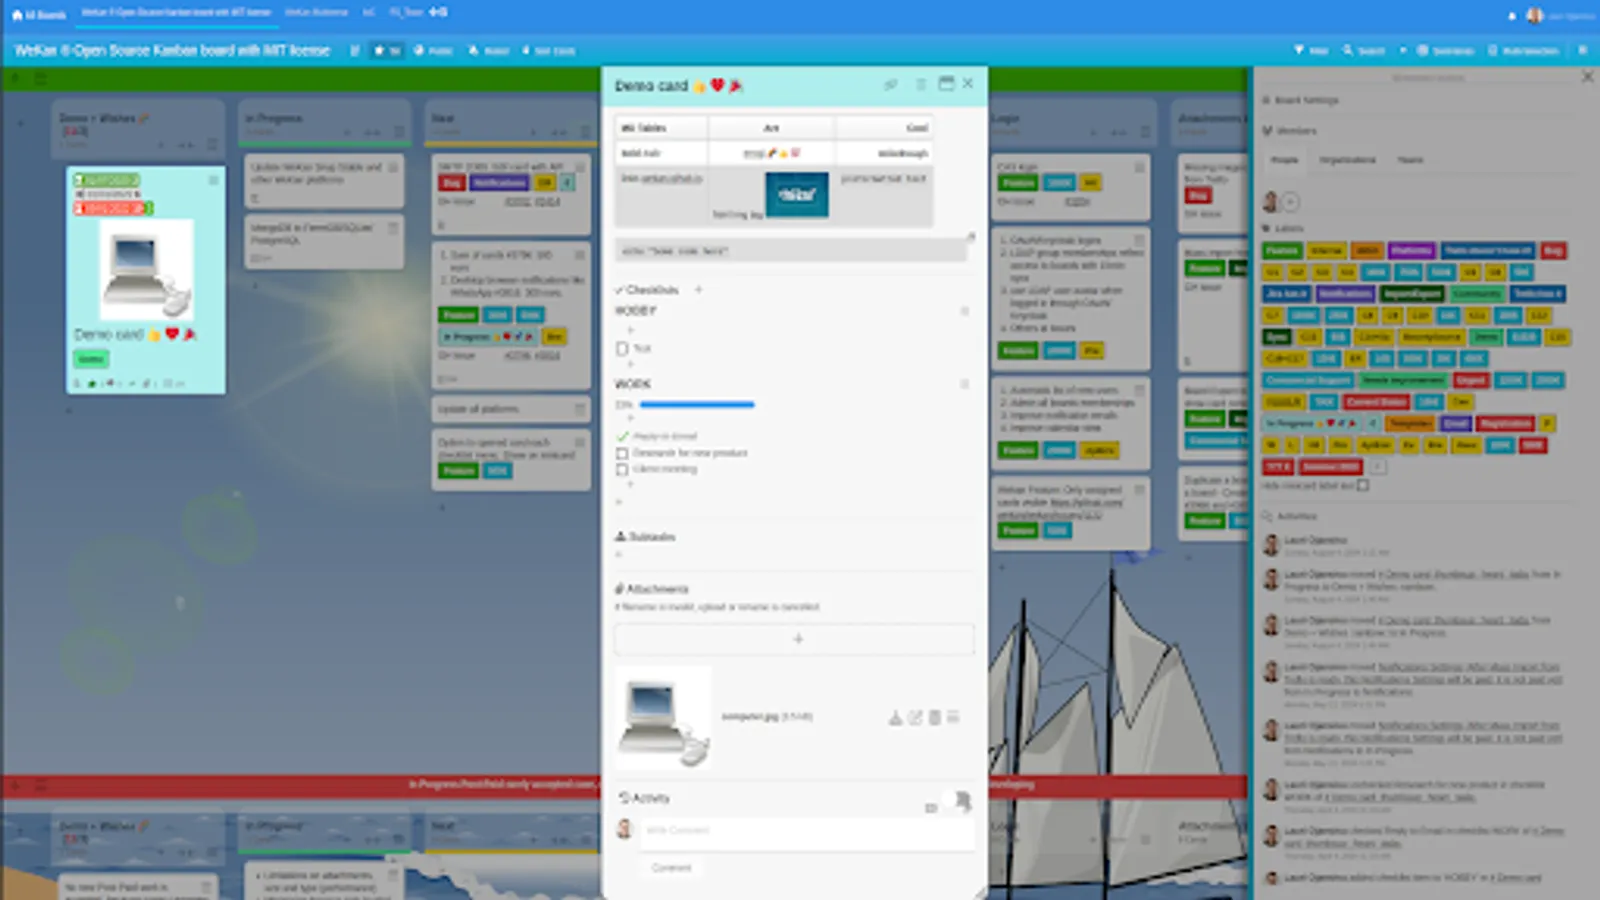Click the WORK checklist progress bar

pyautogui.click(x=697, y=405)
